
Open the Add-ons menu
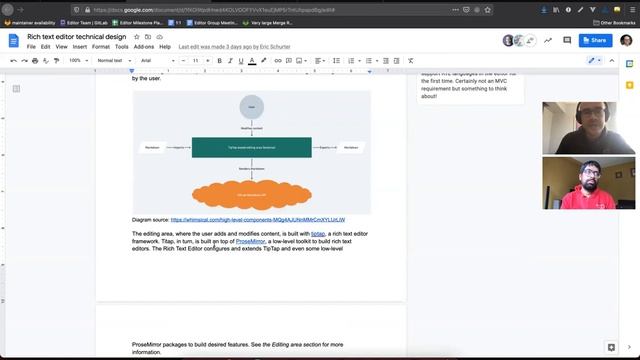[x=144, y=47]
